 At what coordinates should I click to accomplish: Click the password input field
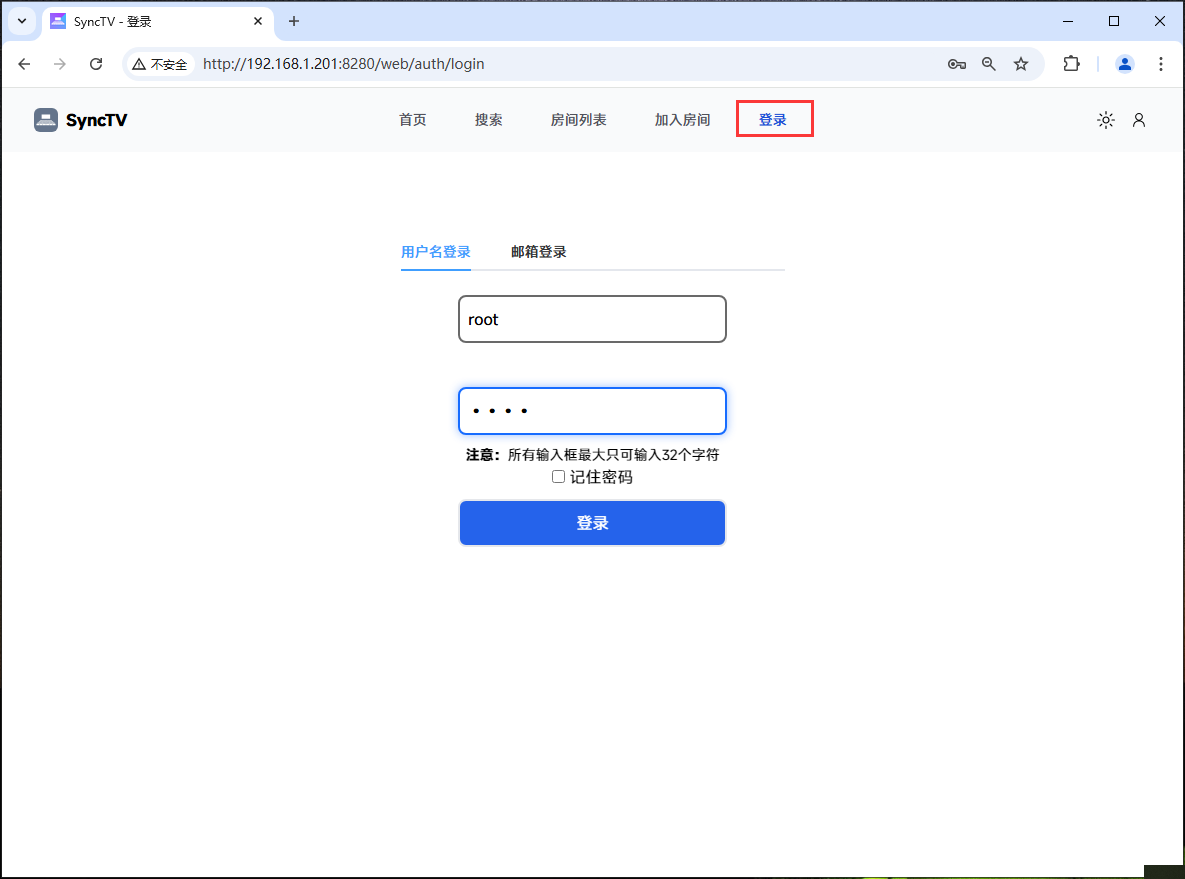coord(592,410)
